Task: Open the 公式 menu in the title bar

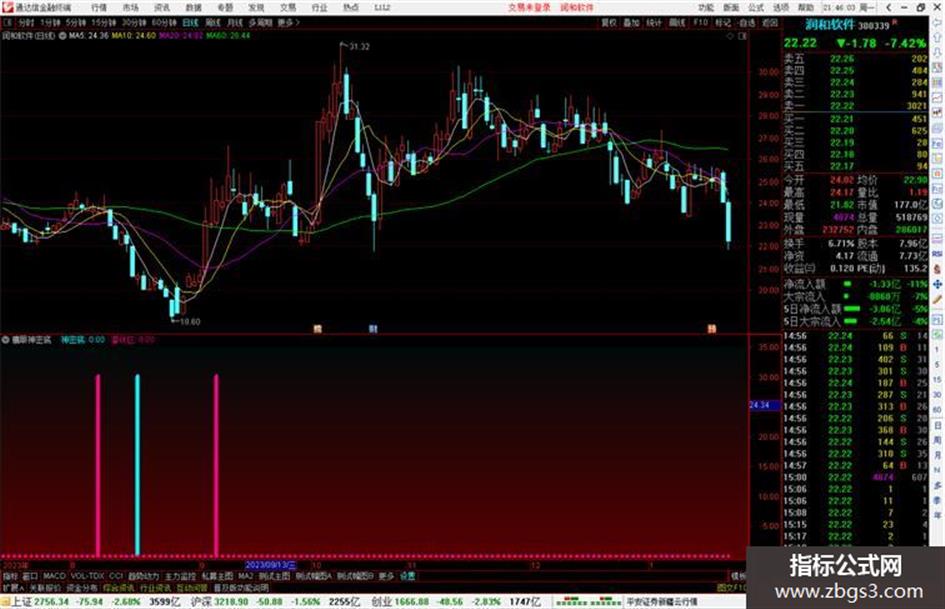Action: [756, 7]
